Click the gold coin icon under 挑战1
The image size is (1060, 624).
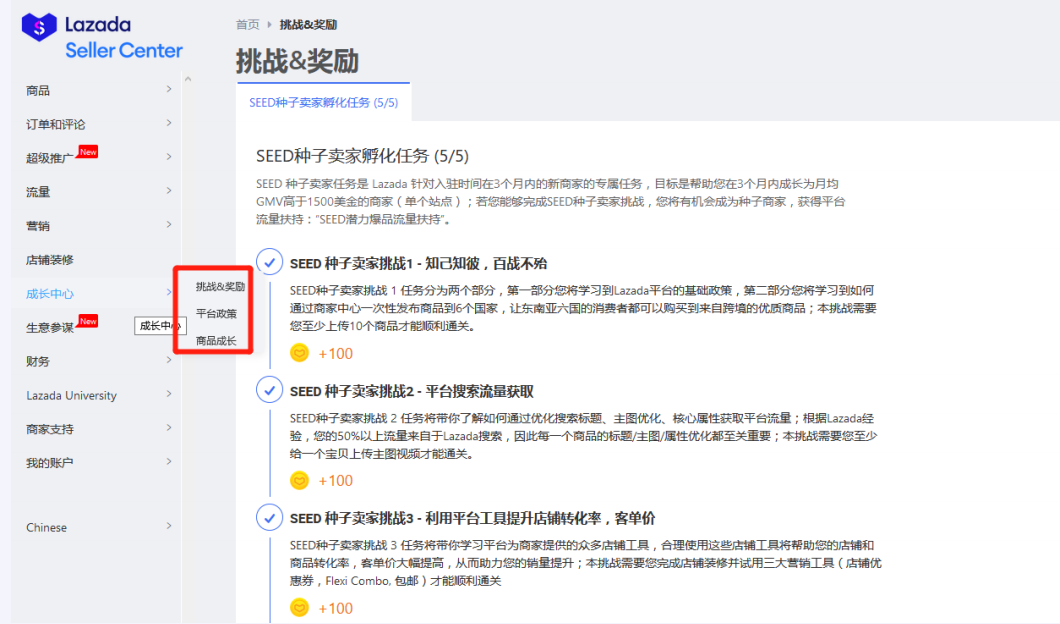(x=299, y=353)
